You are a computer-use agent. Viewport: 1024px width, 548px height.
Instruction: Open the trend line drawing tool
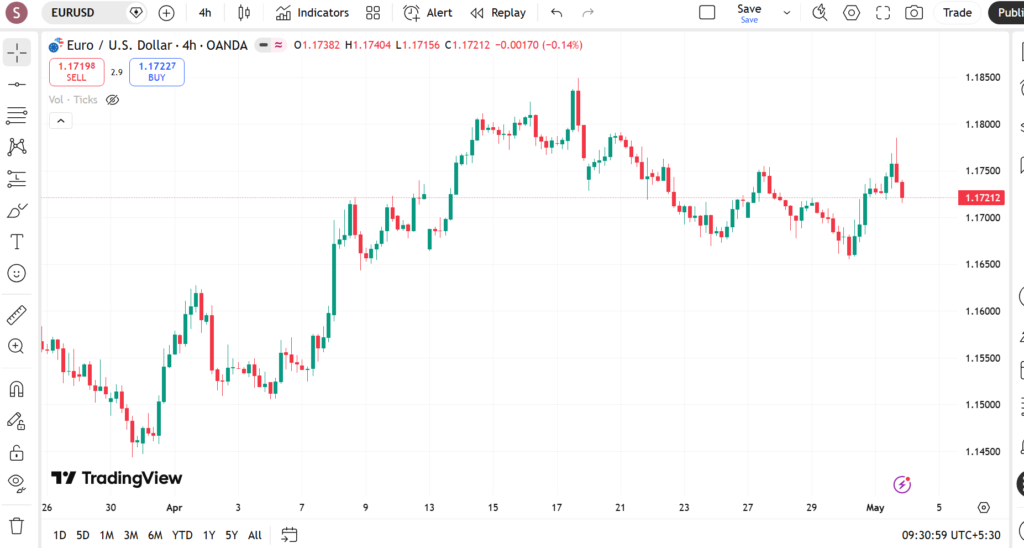point(17,84)
